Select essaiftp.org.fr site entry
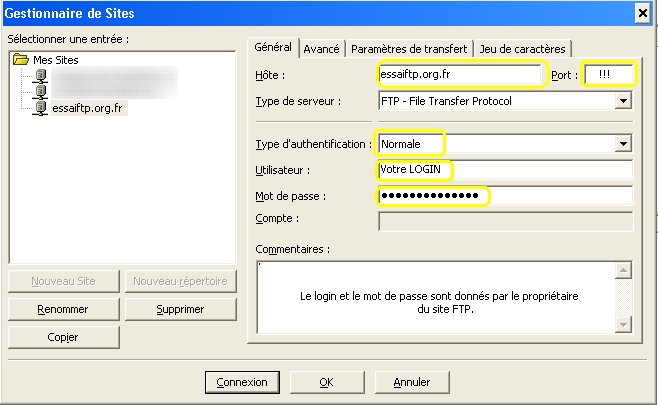The height and width of the screenshot is (405, 658). [87, 108]
